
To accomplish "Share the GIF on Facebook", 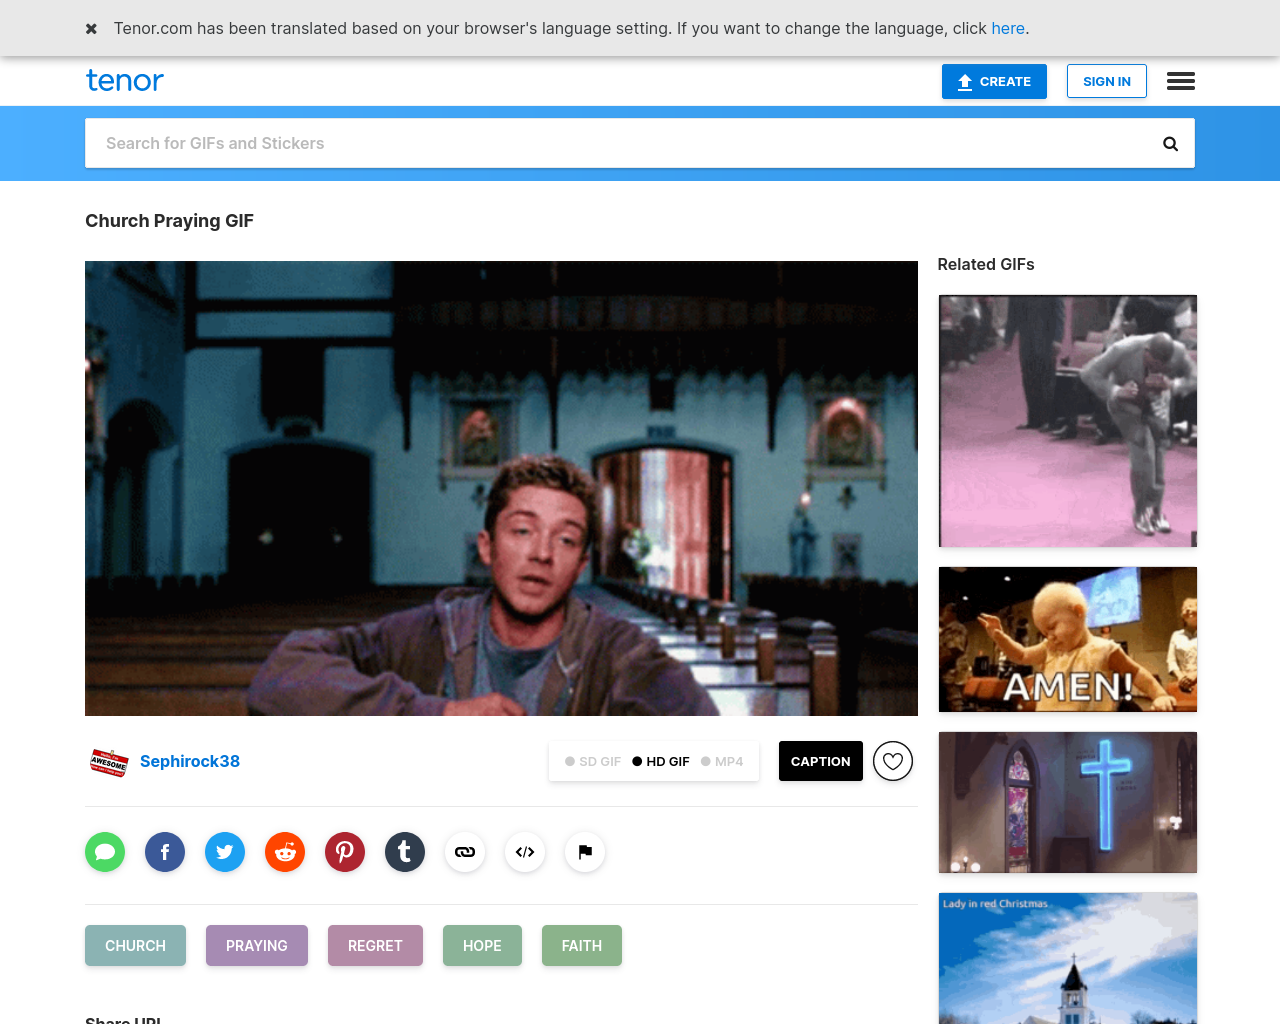I will [x=165, y=852].
